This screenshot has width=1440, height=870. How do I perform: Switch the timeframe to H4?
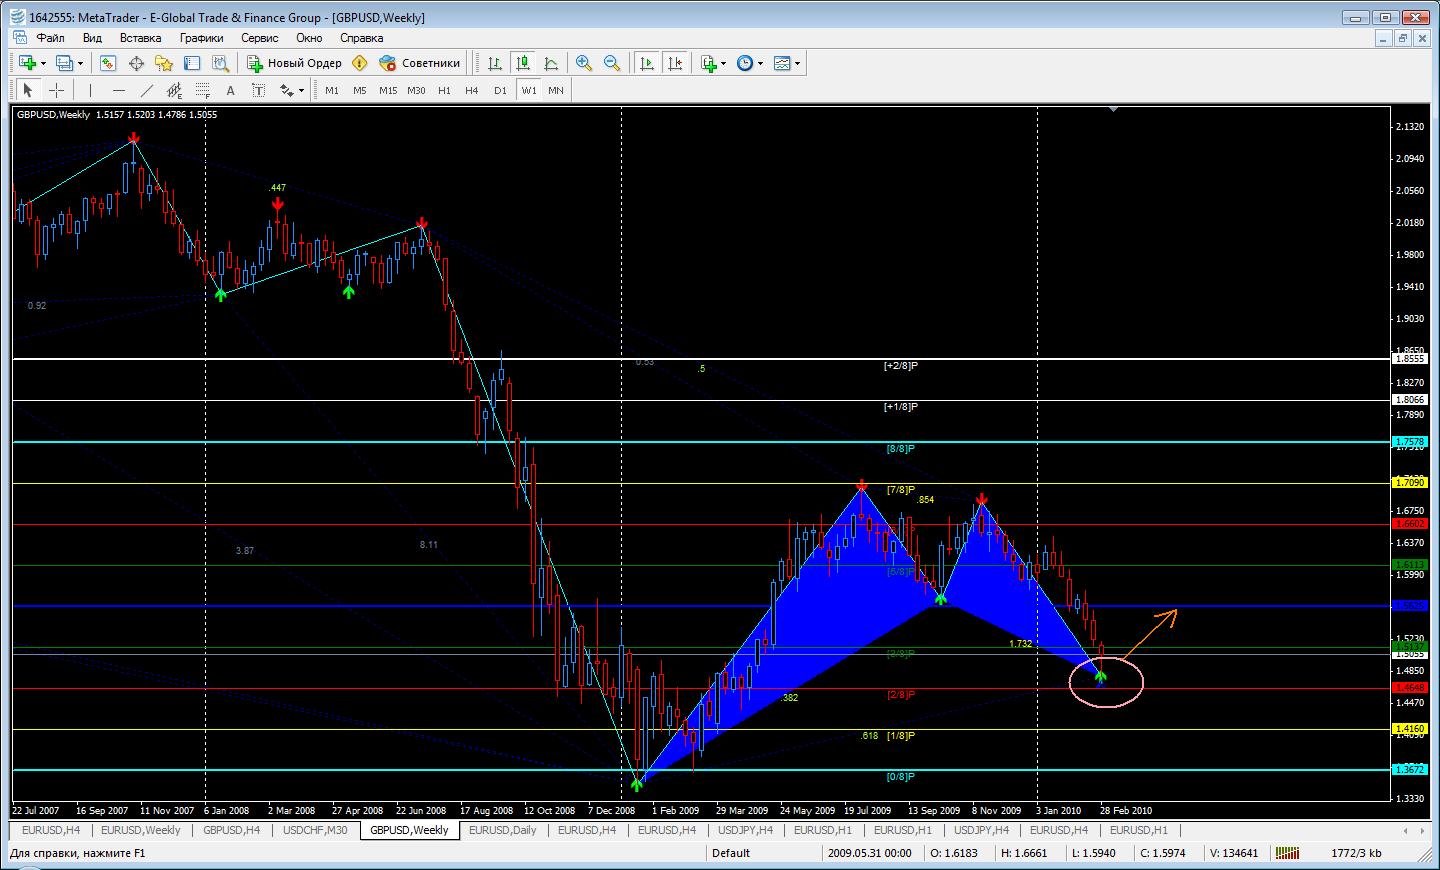(x=472, y=90)
